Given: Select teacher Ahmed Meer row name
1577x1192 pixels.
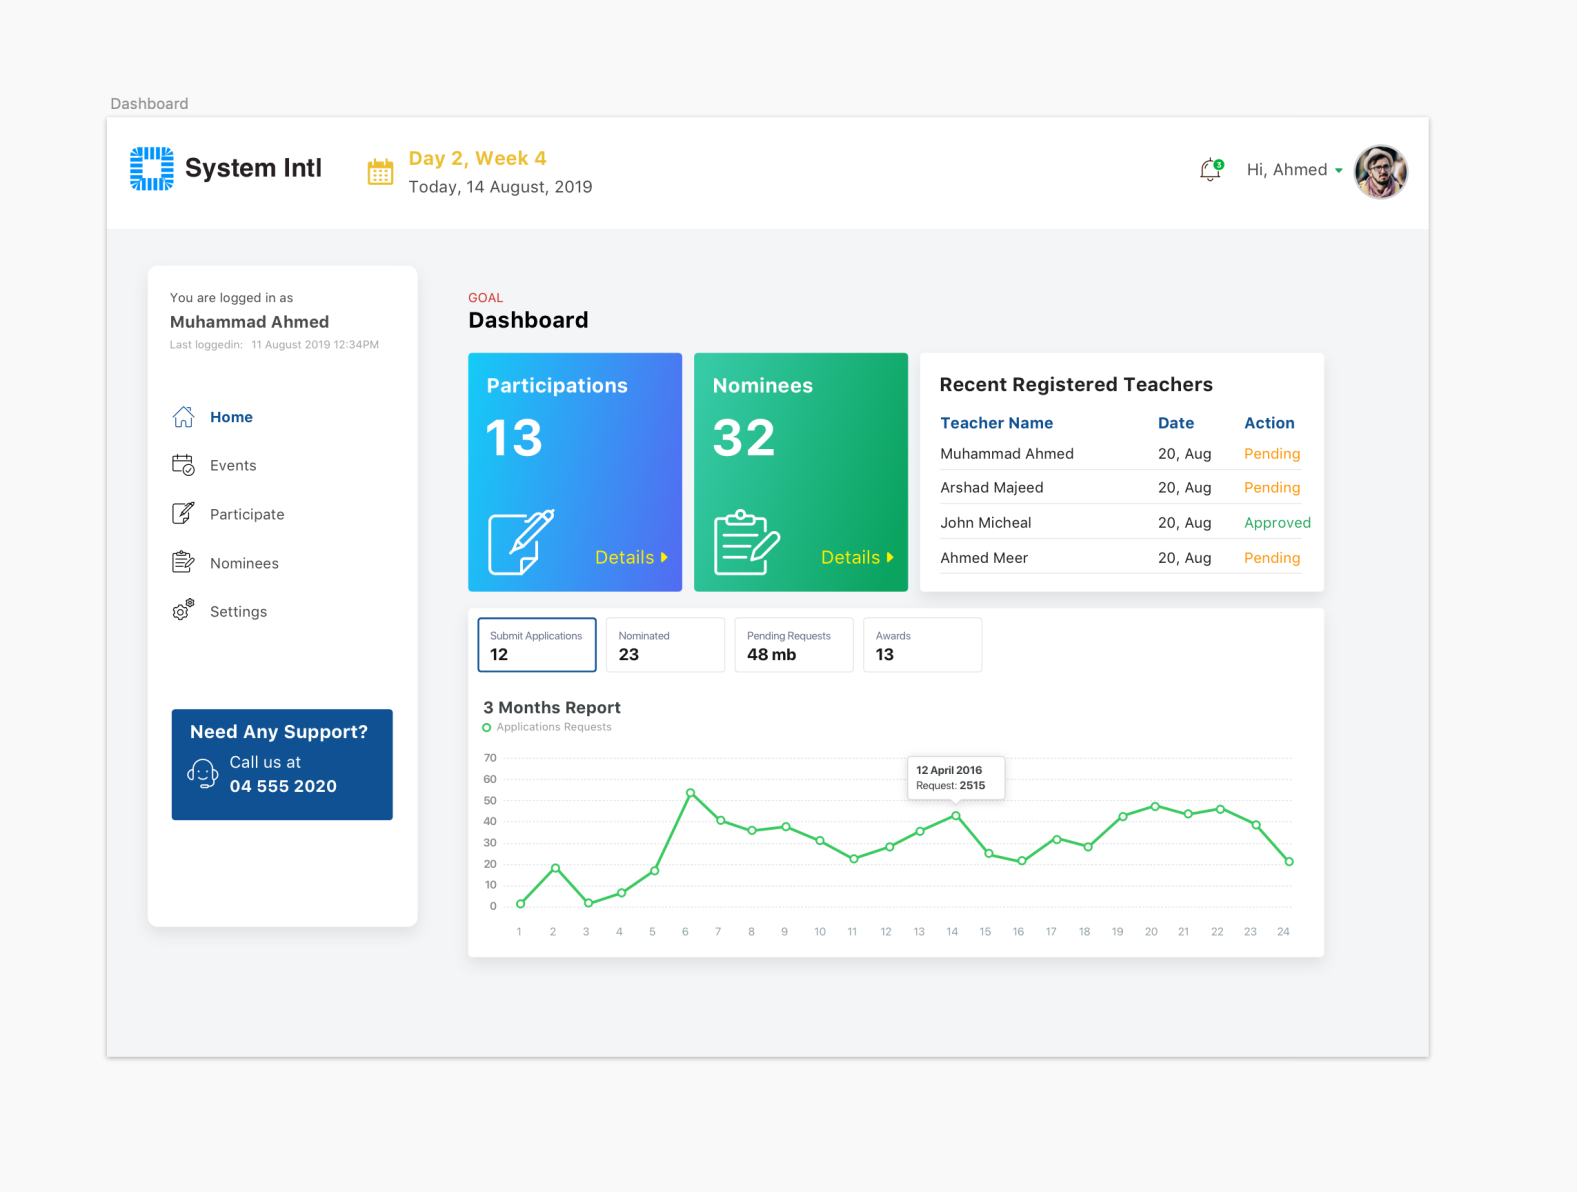Looking at the screenshot, I should tap(984, 558).
